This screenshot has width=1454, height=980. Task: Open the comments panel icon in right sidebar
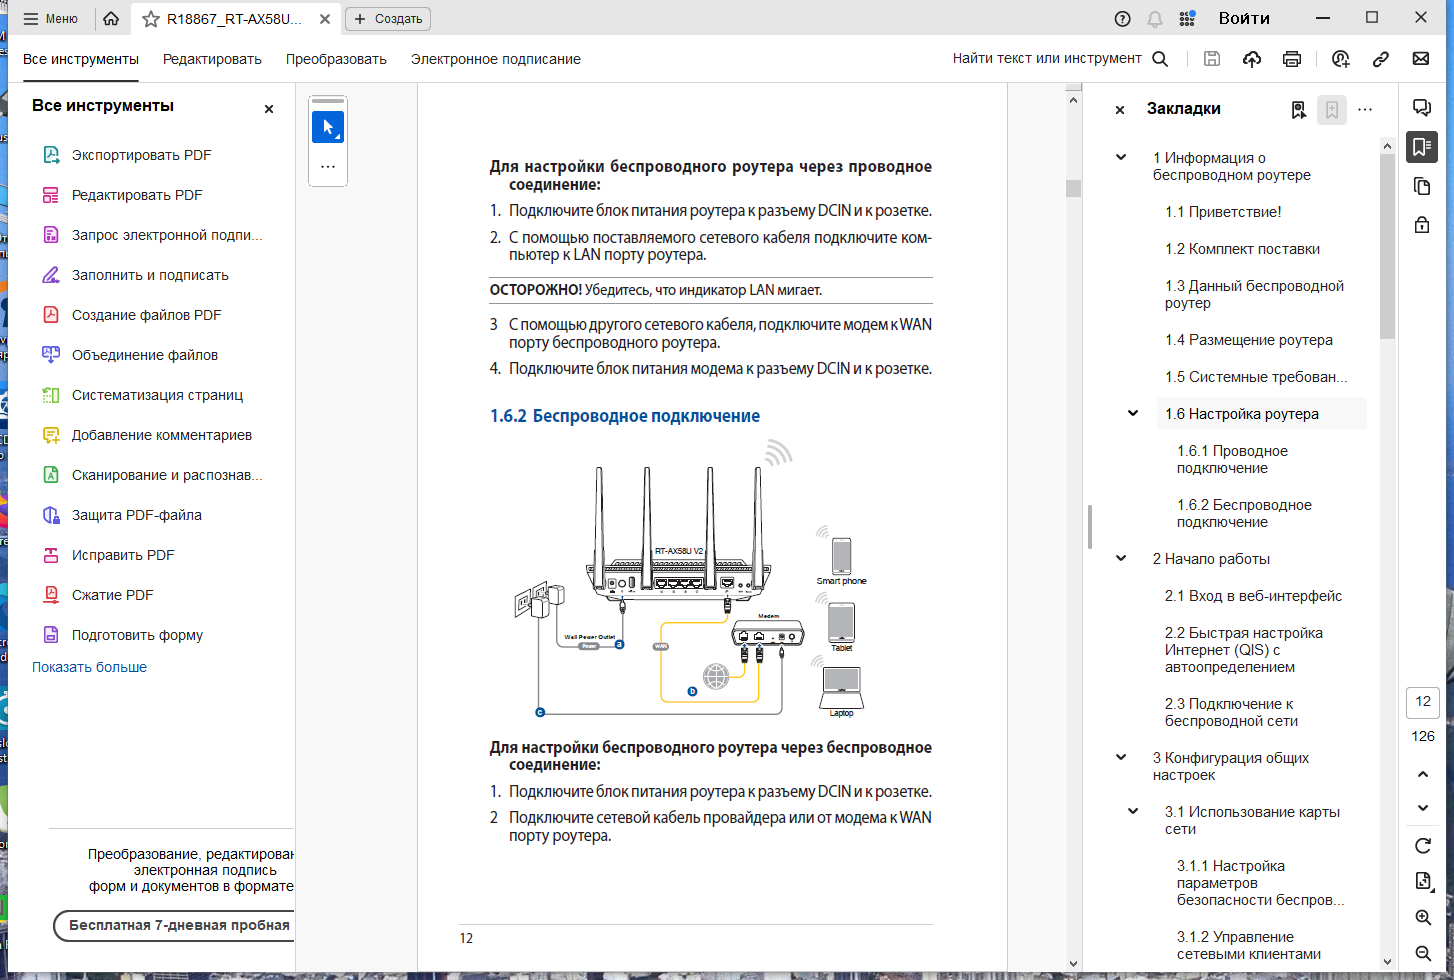[1422, 108]
